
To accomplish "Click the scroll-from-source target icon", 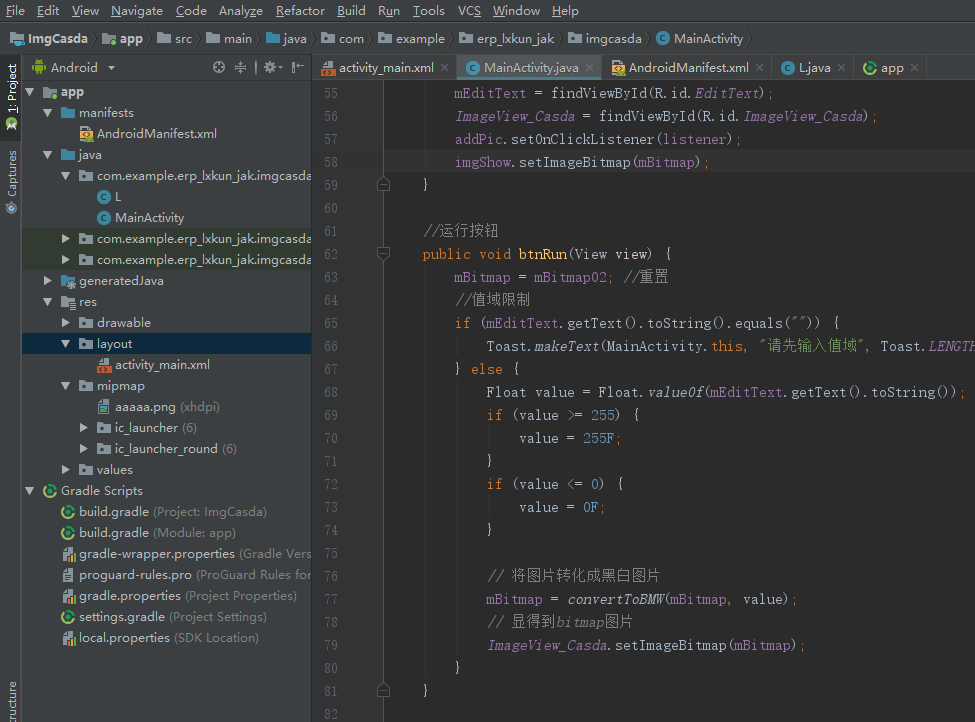I will pyautogui.click(x=219, y=67).
